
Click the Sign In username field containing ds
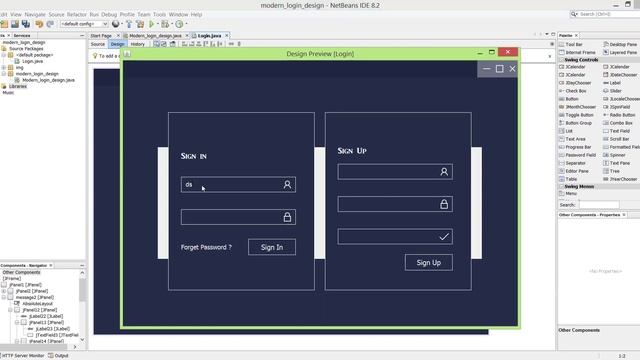(x=238, y=185)
